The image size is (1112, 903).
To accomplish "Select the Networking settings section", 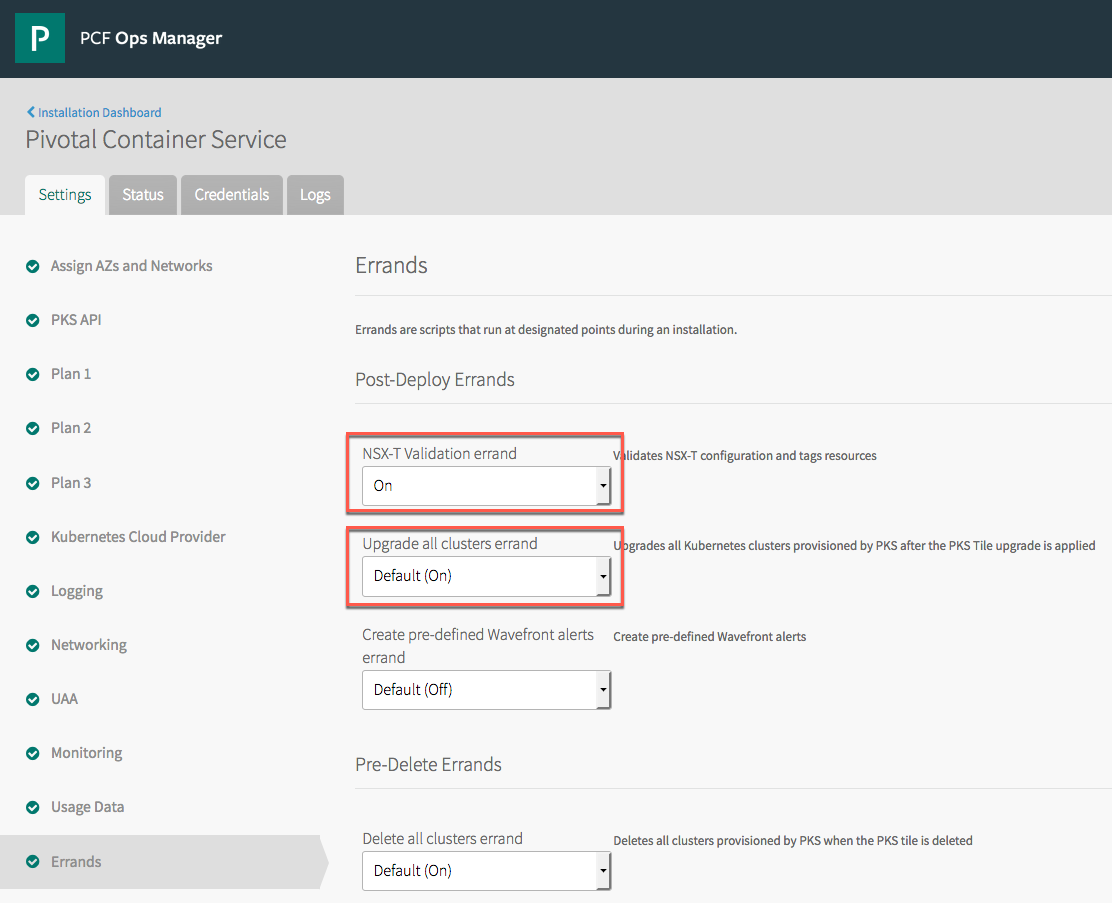I will [89, 645].
